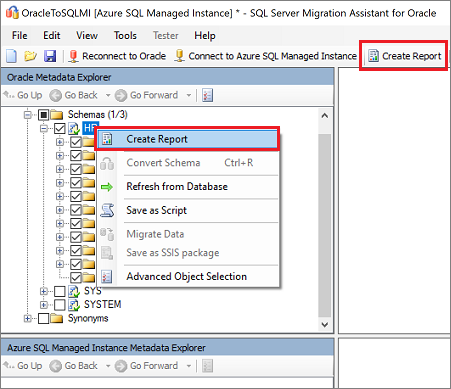Open the Tester menu

[x=166, y=35]
